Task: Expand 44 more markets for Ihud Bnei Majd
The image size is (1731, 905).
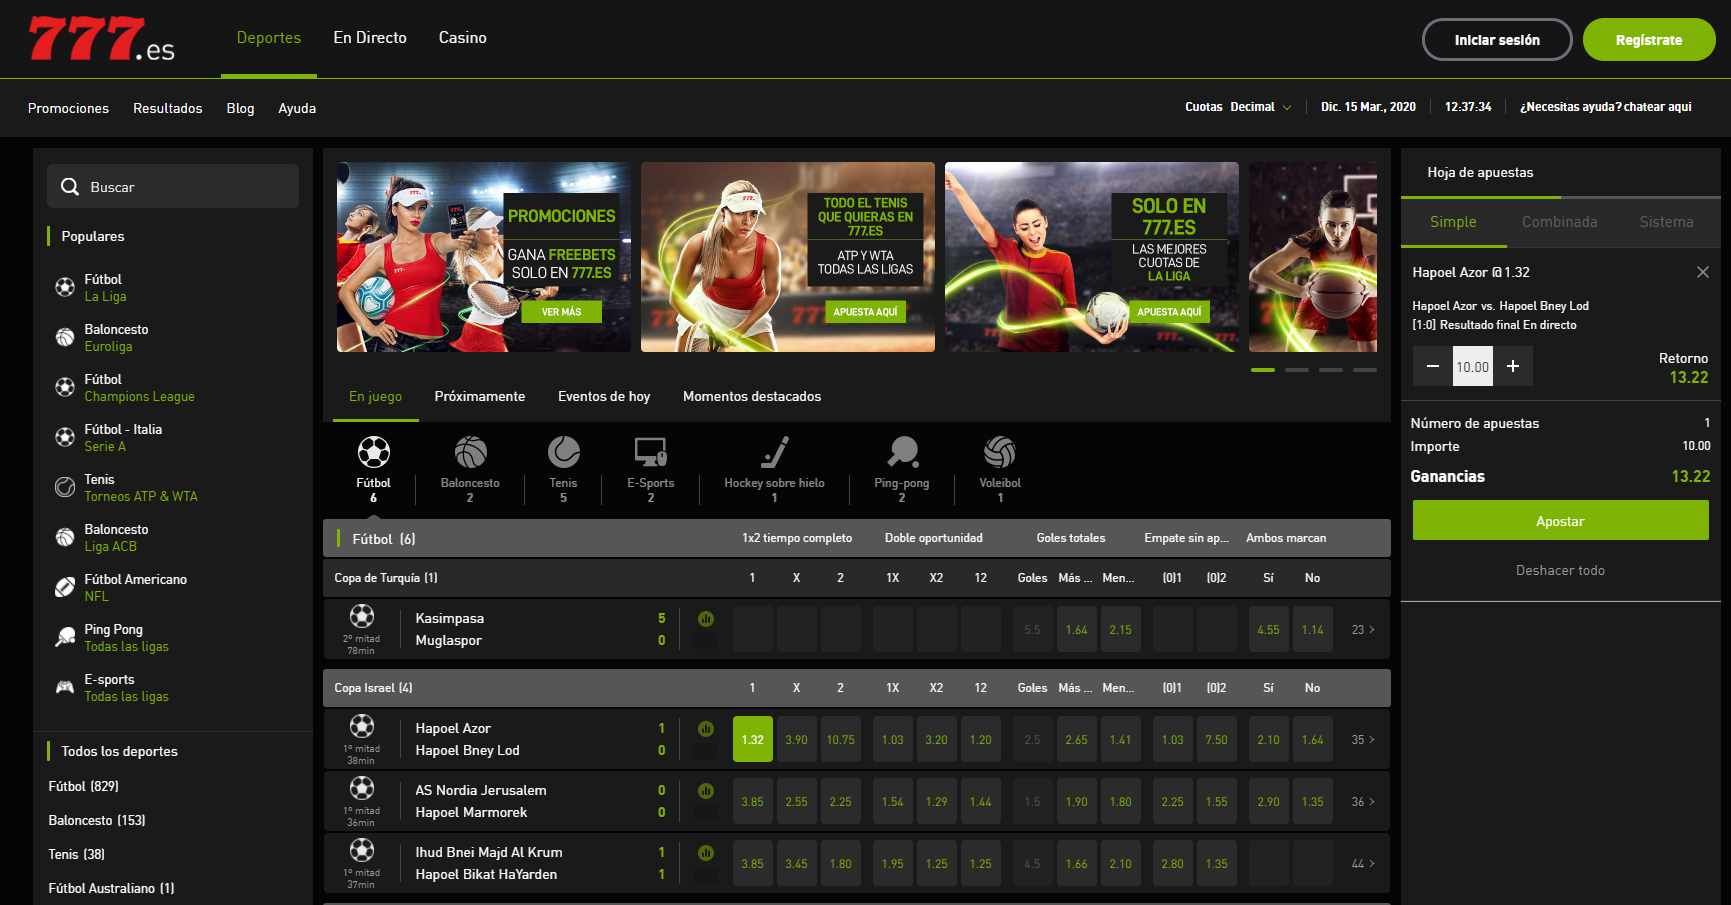Action: [x=1363, y=864]
